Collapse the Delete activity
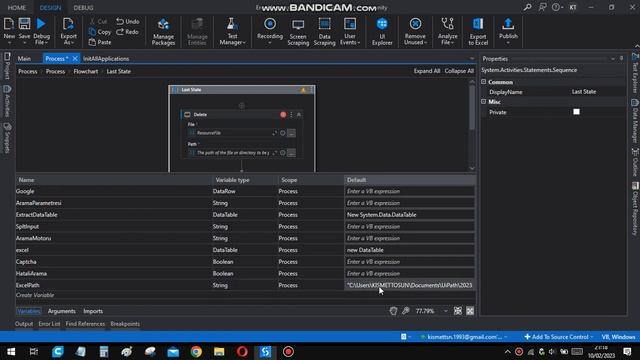Image resolution: width=640 pixels, height=360 pixels. (299, 115)
